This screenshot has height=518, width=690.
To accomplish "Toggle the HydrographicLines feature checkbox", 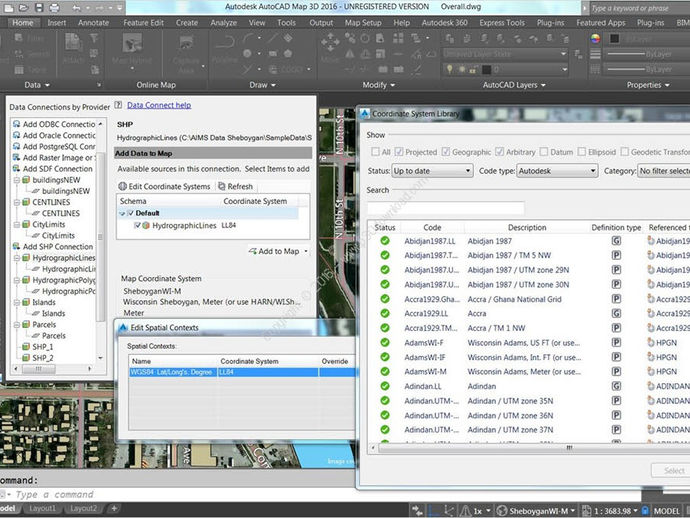I will point(137,225).
